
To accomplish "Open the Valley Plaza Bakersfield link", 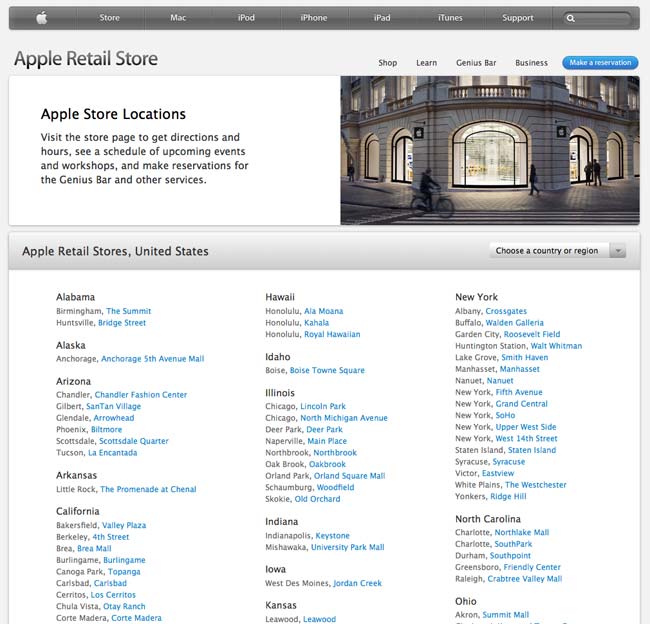I will pyautogui.click(x=124, y=525).
